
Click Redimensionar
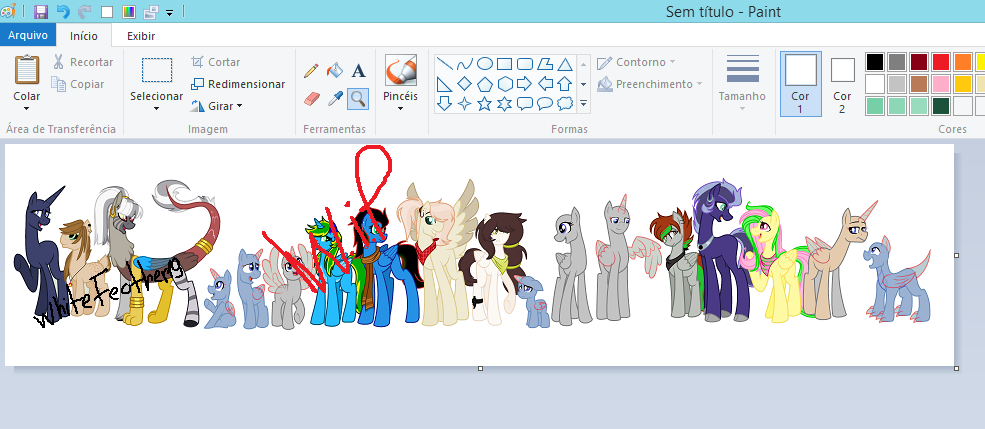237,84
